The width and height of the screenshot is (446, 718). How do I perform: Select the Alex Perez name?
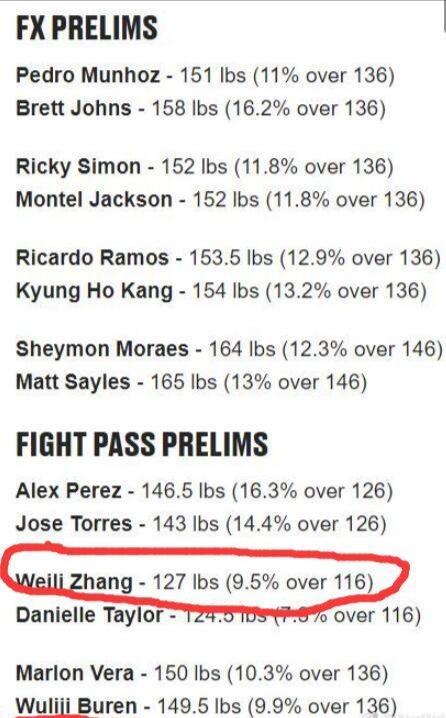coord(69,491)
